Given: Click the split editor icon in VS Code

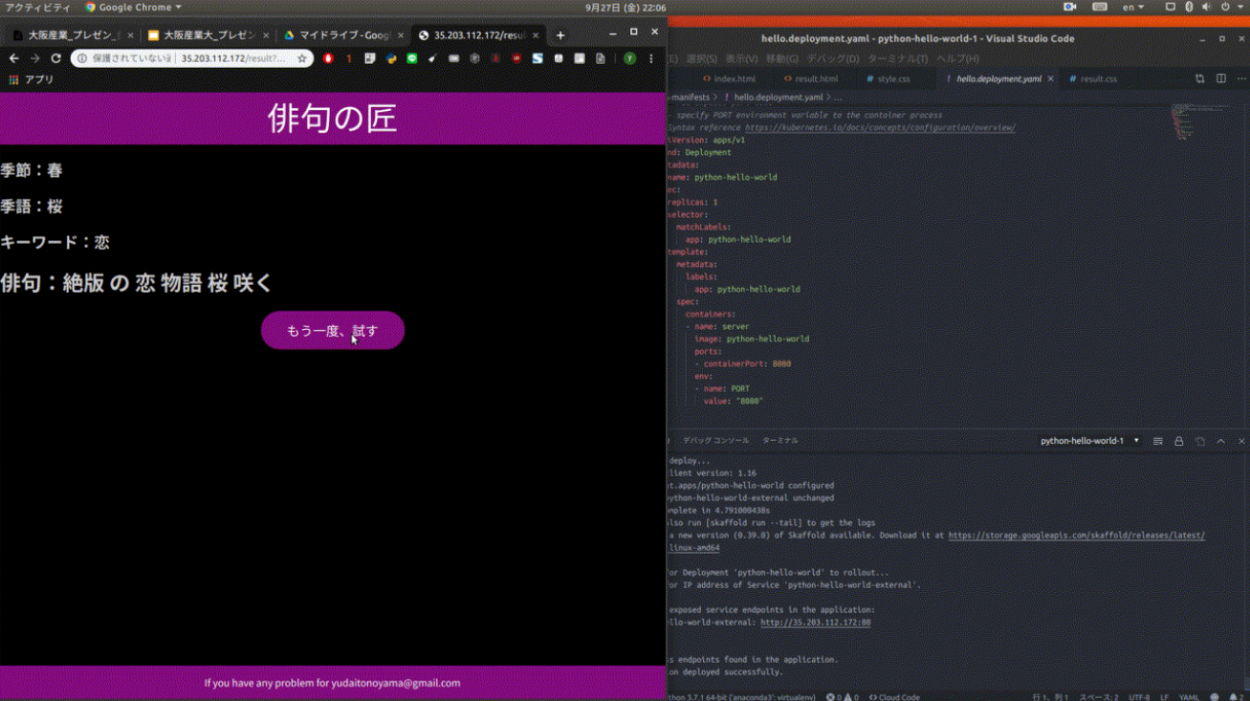Looking at the screenshot, I should [x=1221, y=78].
